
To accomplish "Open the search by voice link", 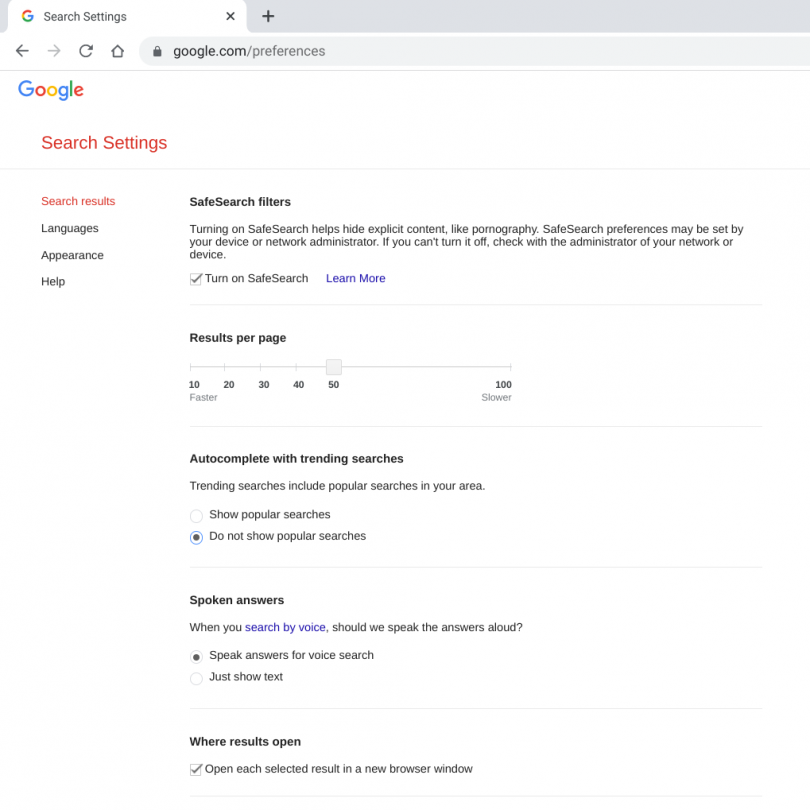I will point(283,627).
